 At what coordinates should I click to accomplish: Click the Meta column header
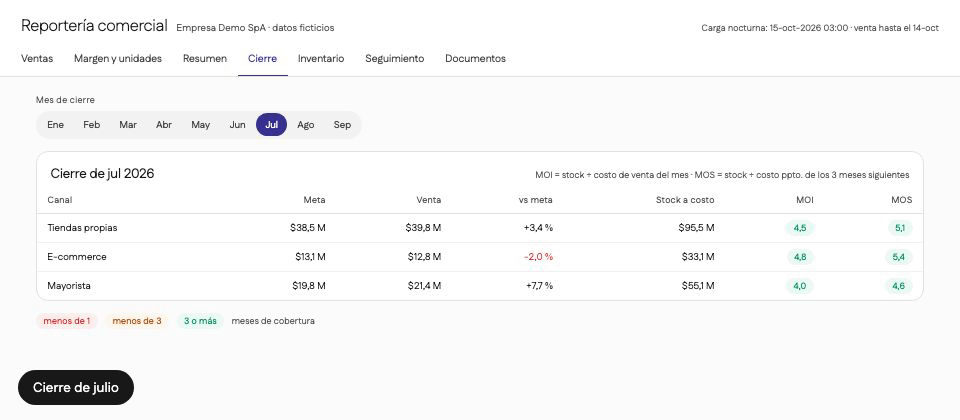click(314, 200)
